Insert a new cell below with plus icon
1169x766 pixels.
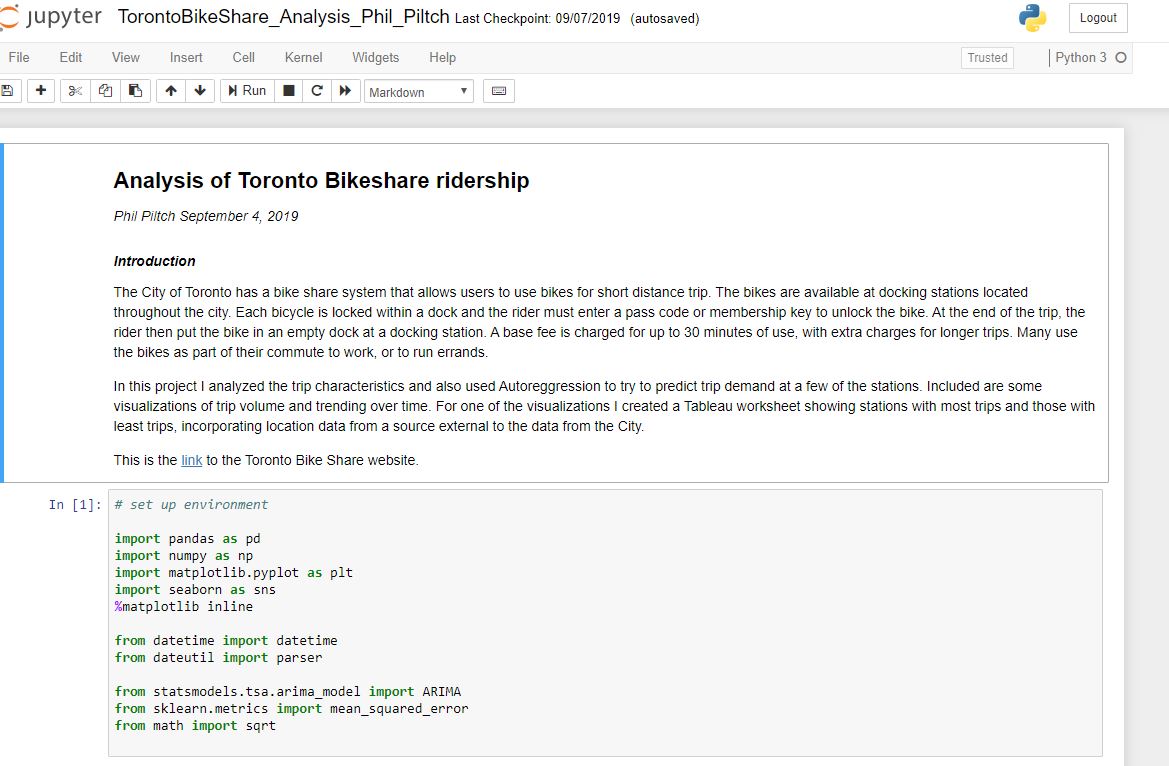40,91
